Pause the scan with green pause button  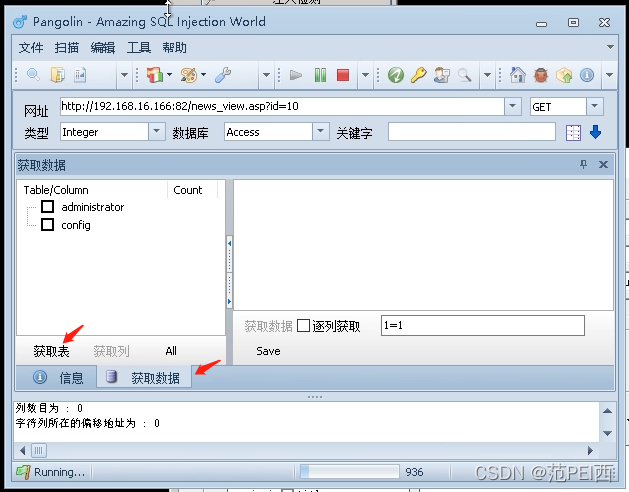[320, 75]
